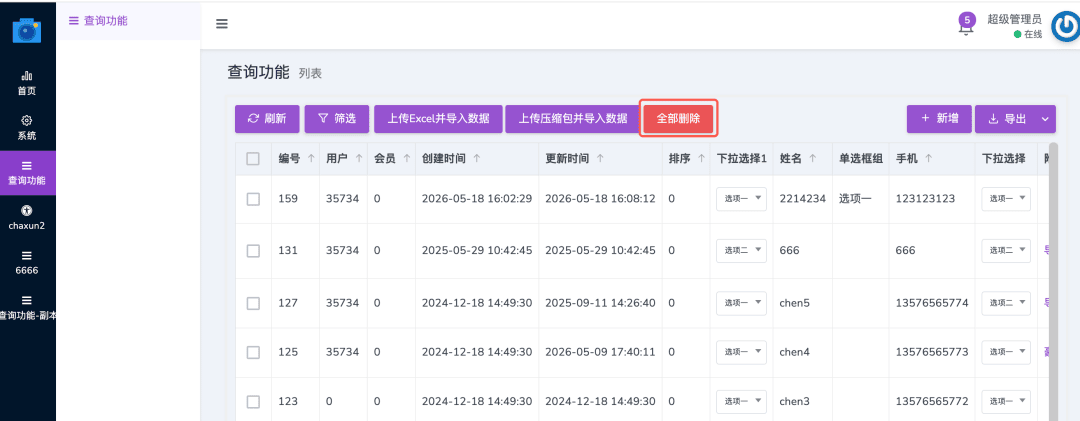Sort by 创建时间 column arrow
The width and height of the screenshot is (1080, 421).
point(477,158)
